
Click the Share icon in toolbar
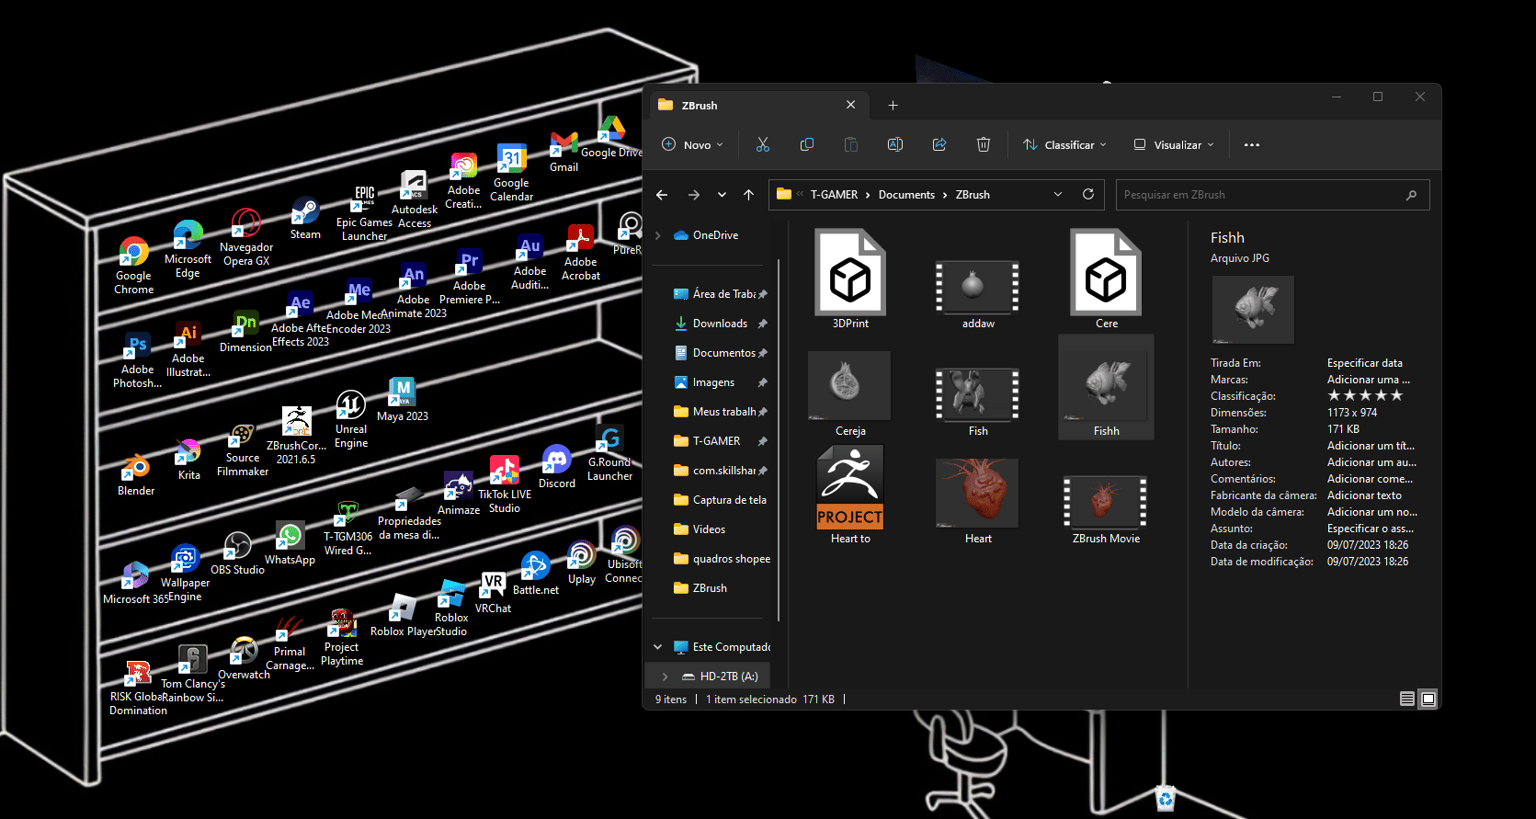[x=939, y=145]
